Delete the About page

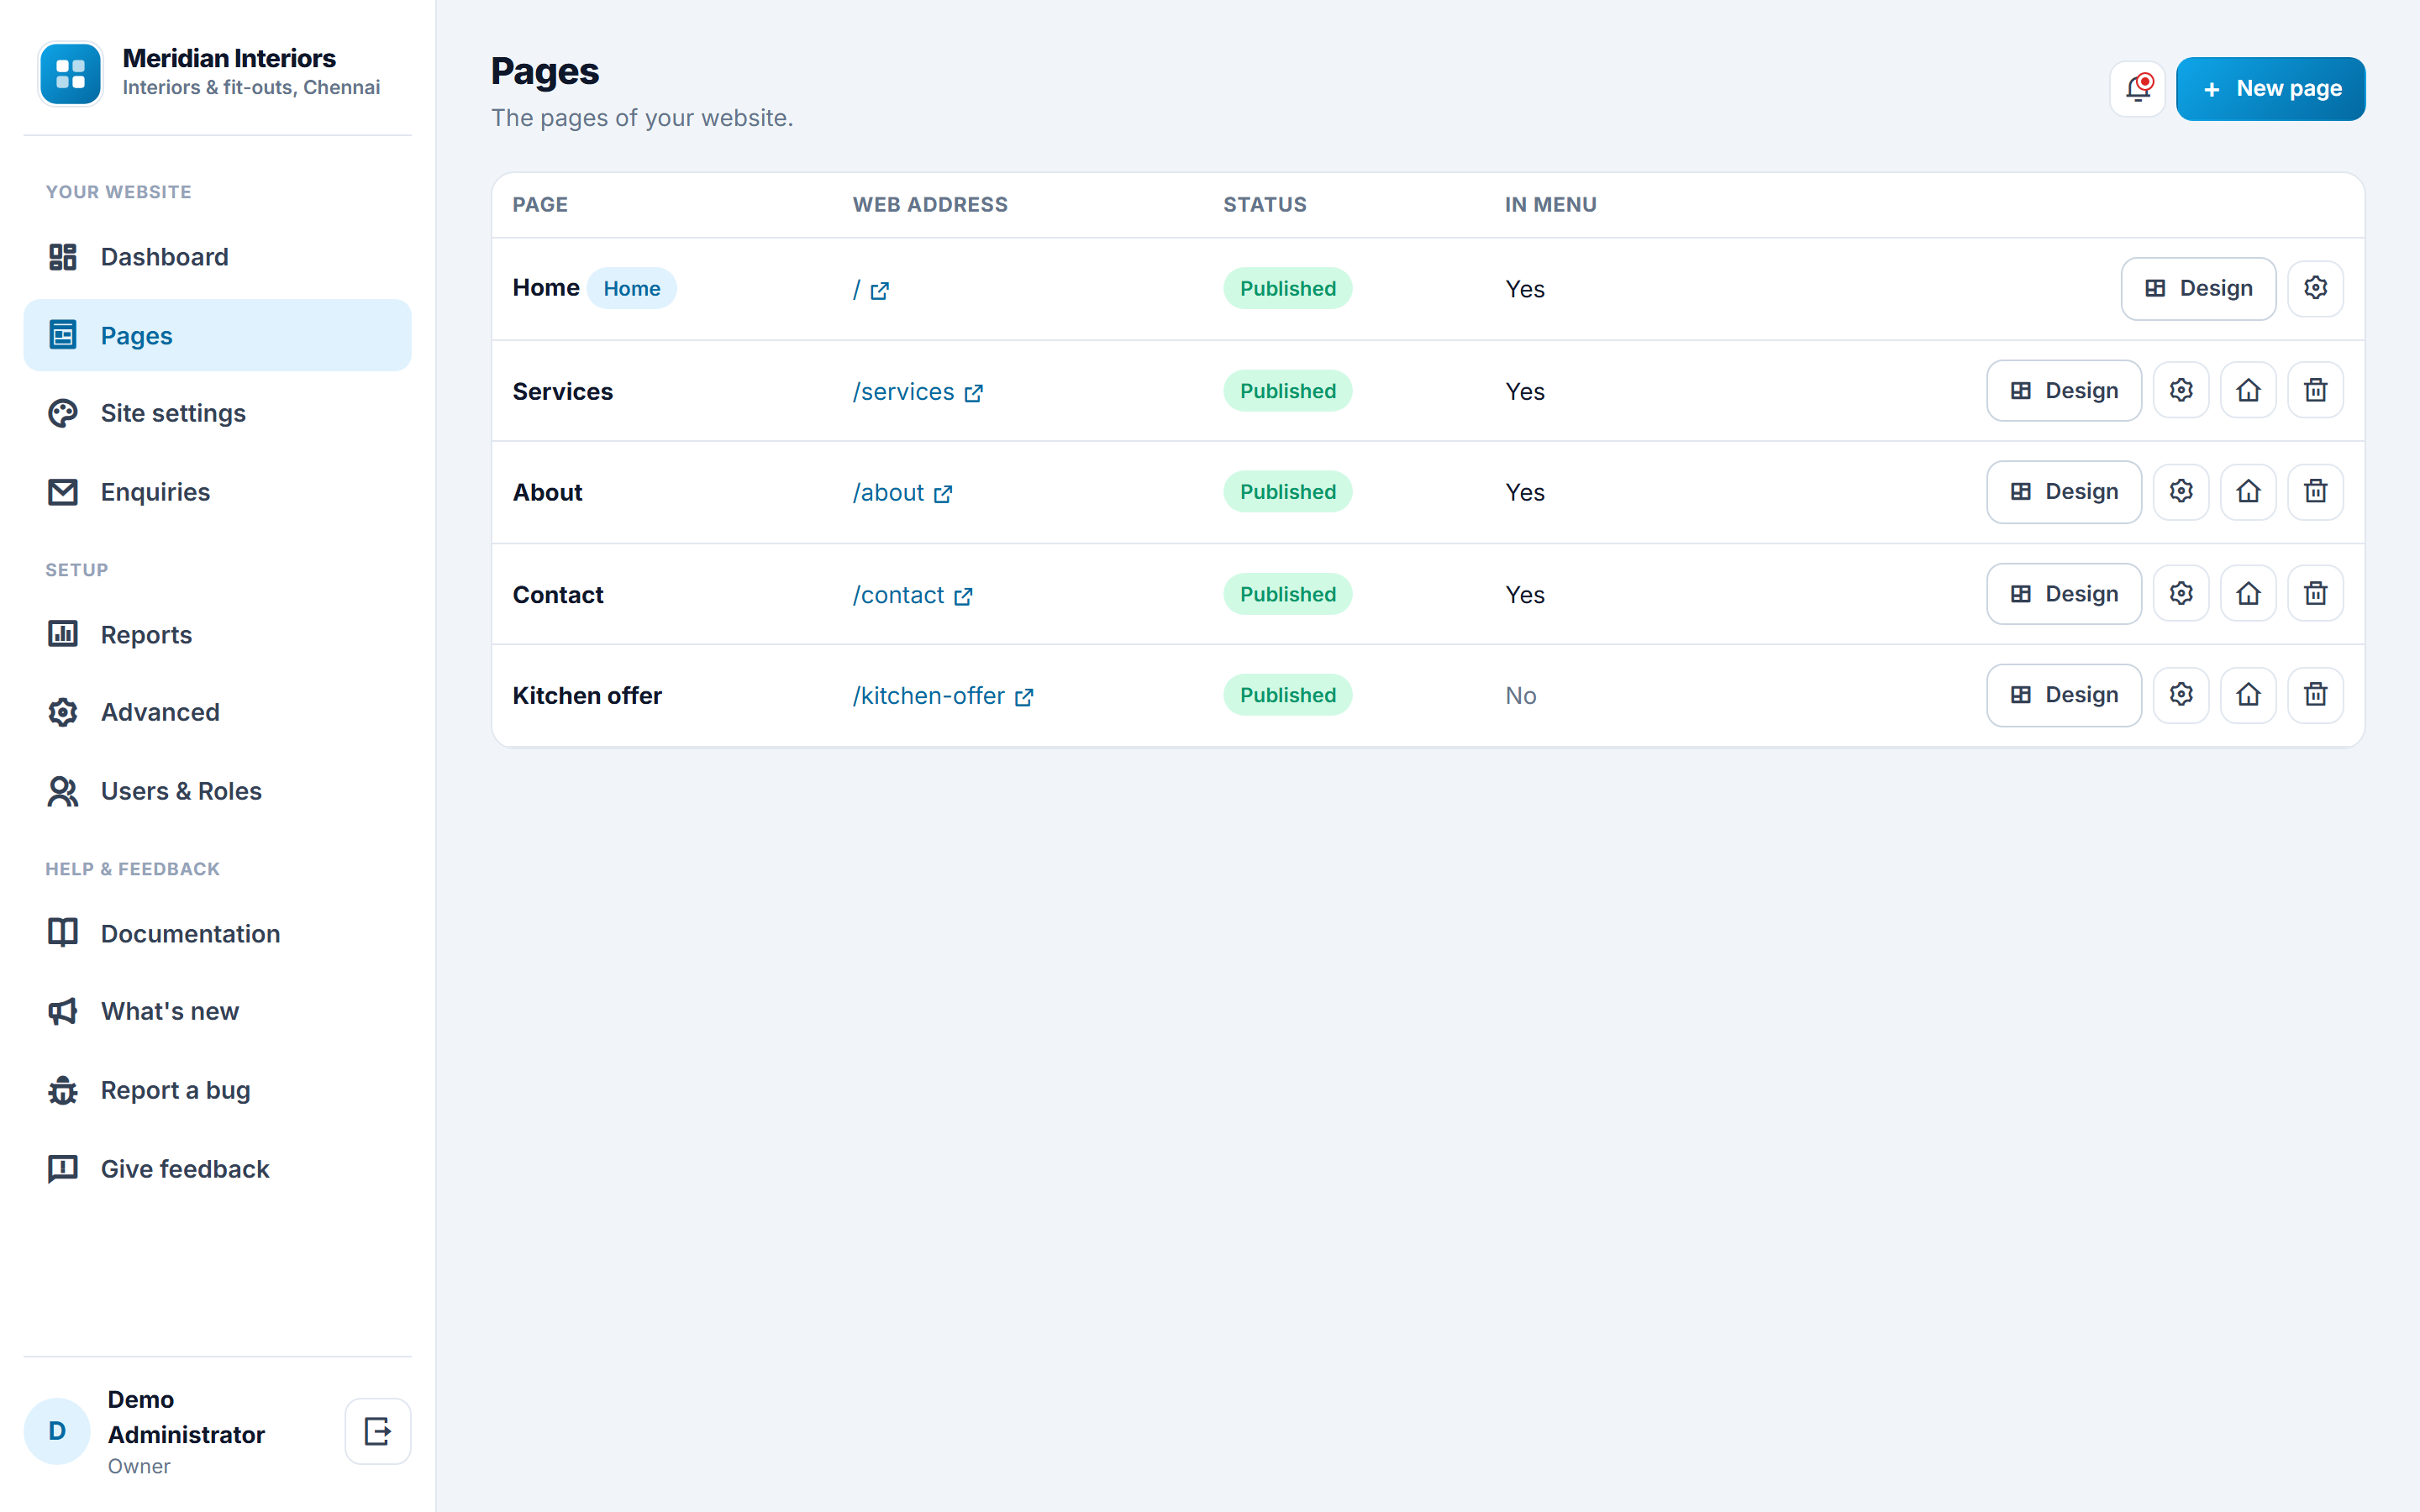click(x=2315, y=491)
